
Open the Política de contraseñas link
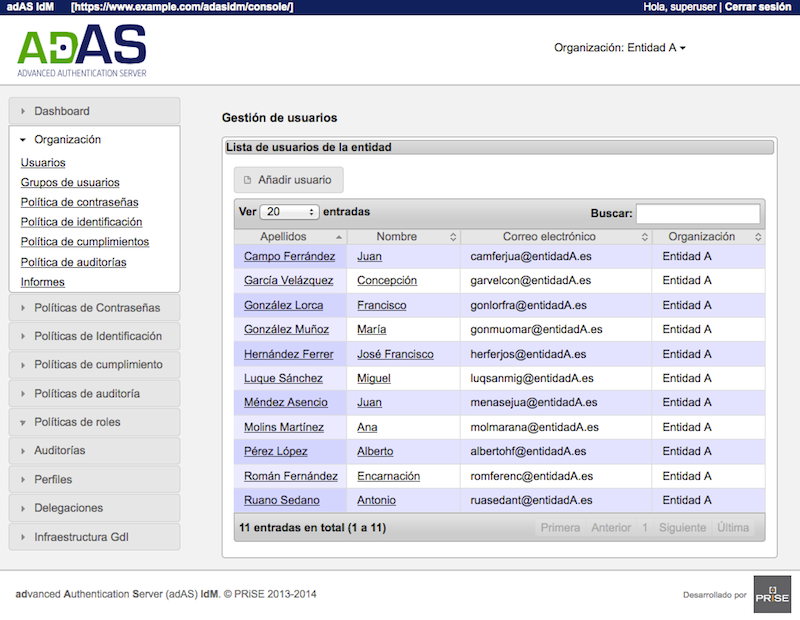80,202
